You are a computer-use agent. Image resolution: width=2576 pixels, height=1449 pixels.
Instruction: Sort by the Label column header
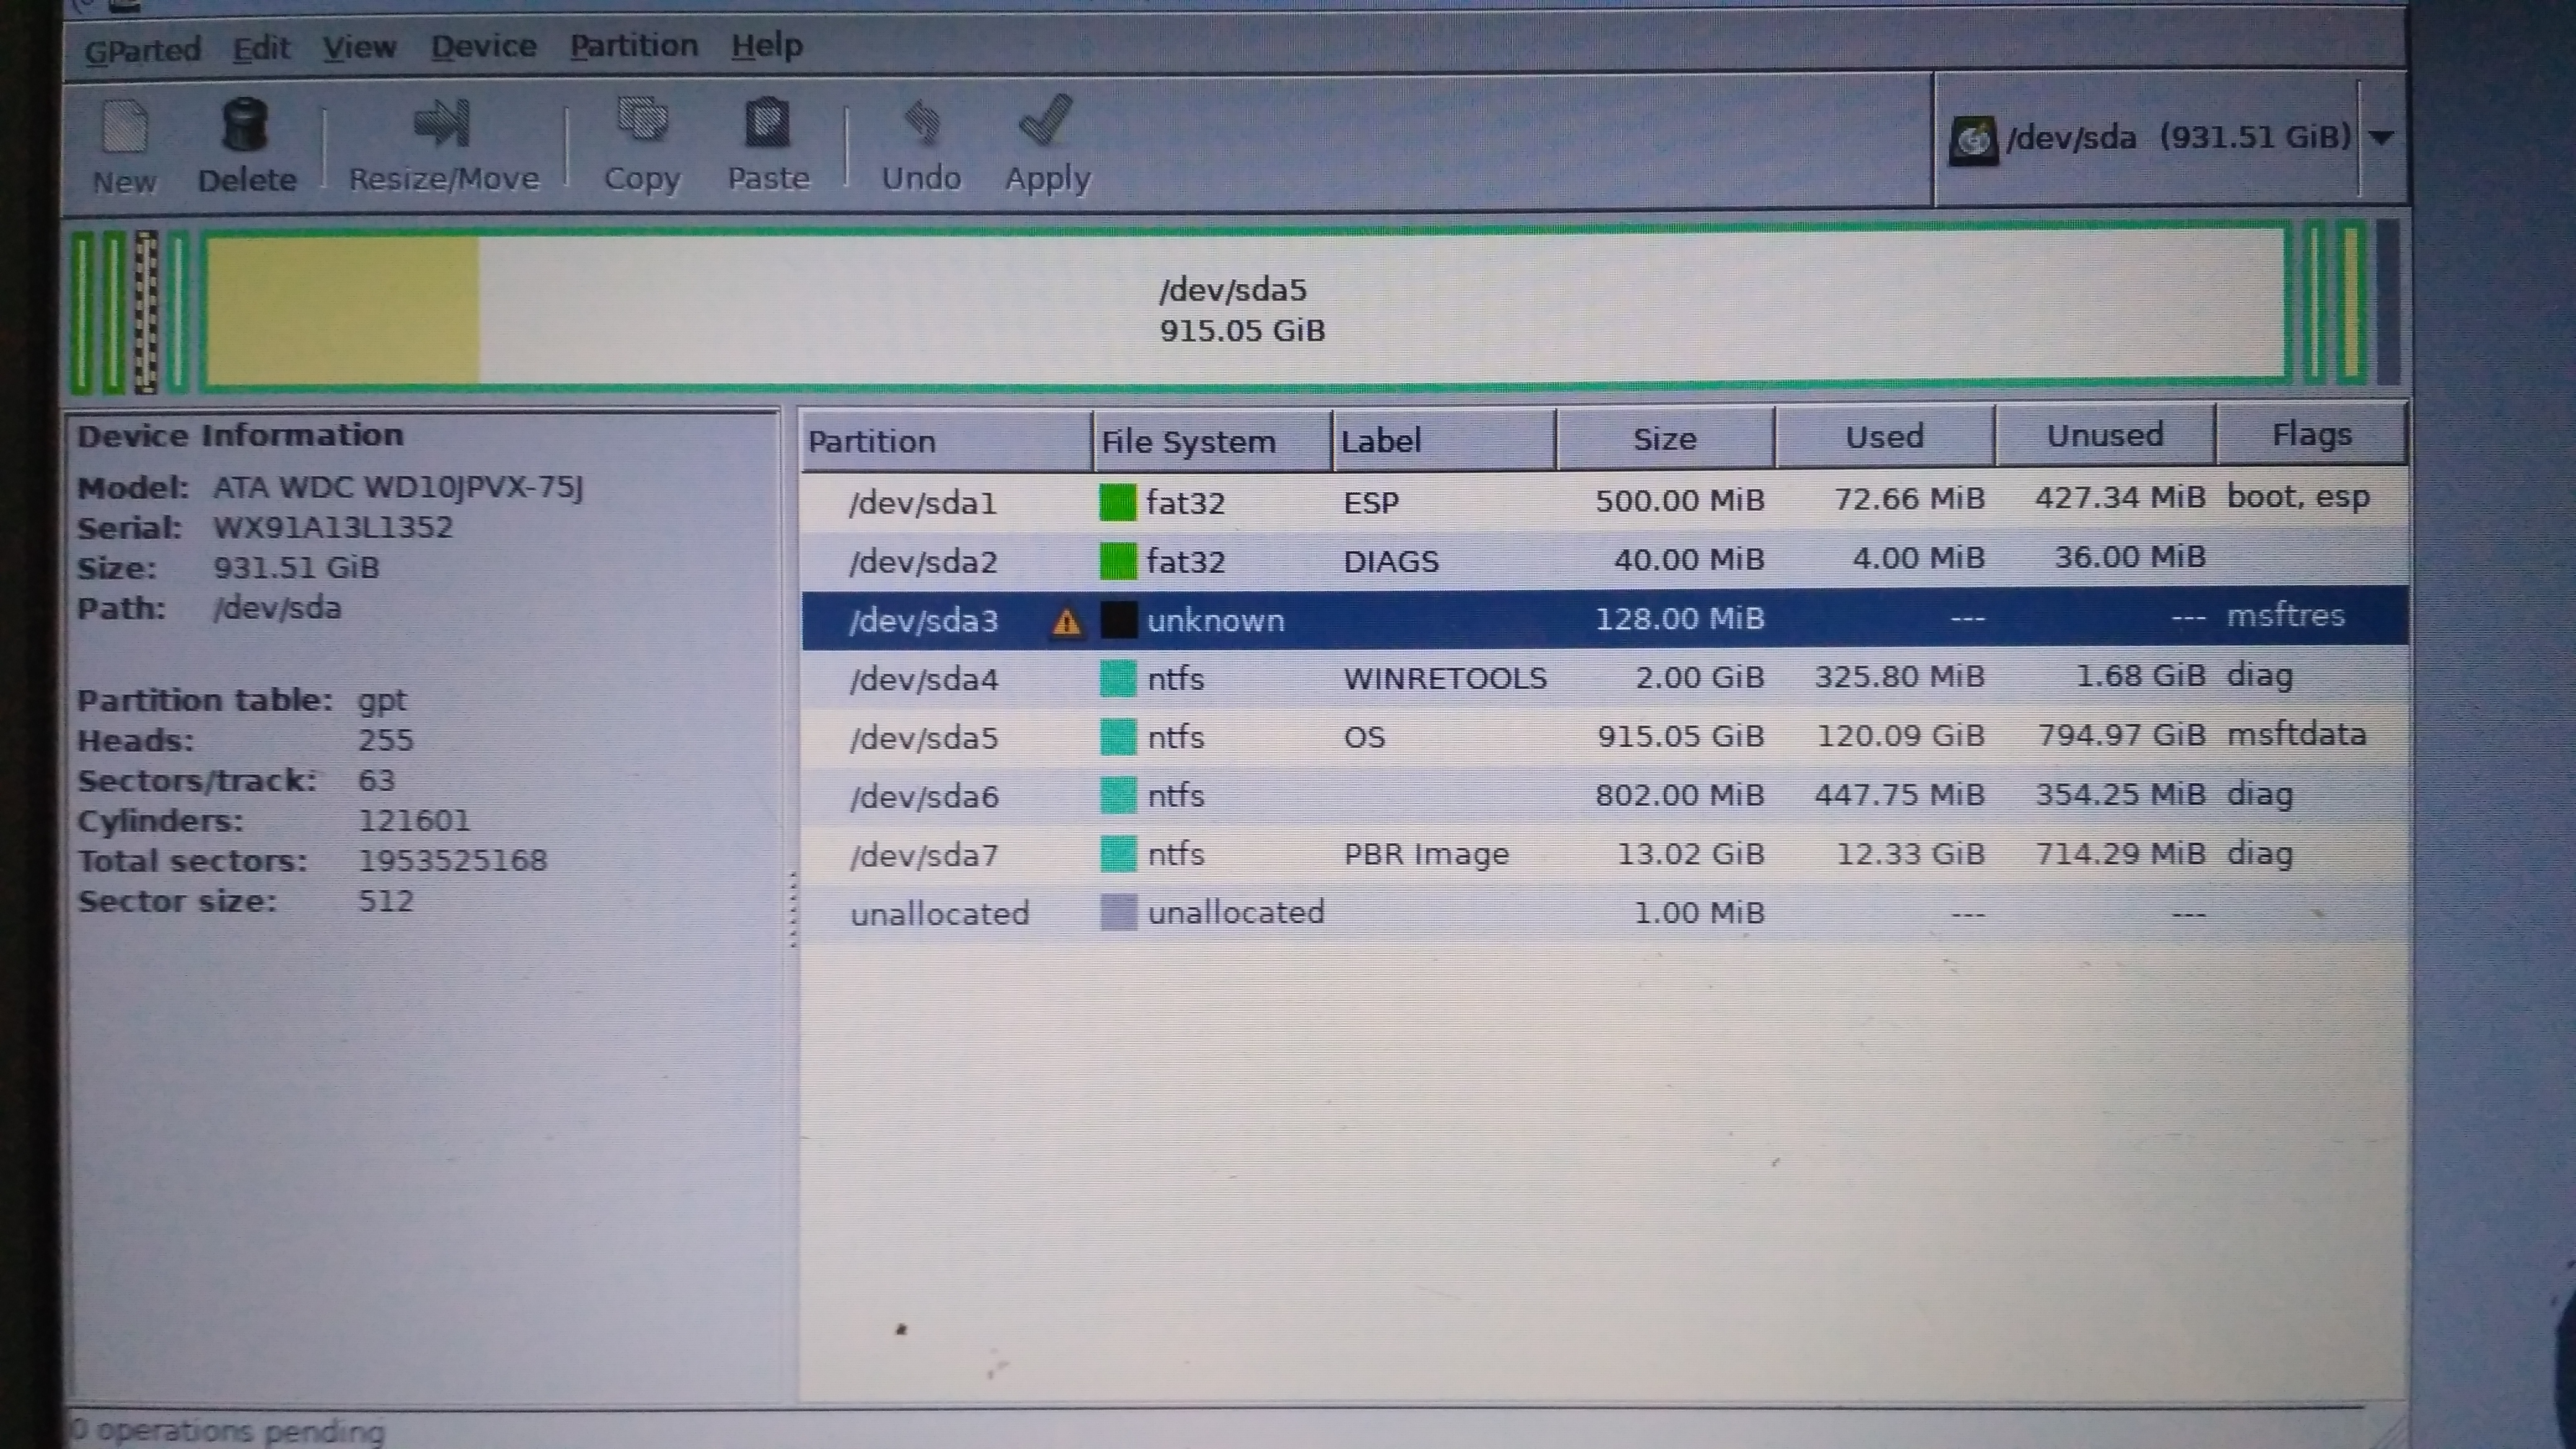(1444, 440)
